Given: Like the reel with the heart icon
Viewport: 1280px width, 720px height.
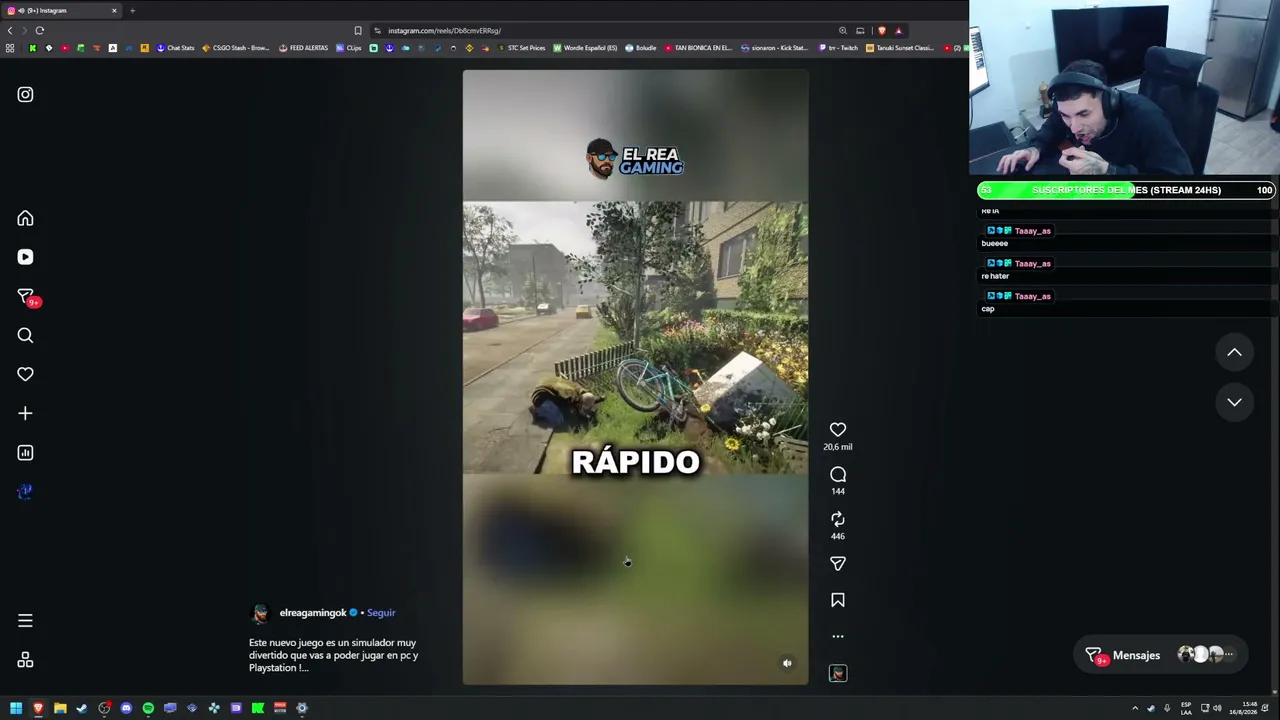Looking at the screenshot, I should click(838, 430).
